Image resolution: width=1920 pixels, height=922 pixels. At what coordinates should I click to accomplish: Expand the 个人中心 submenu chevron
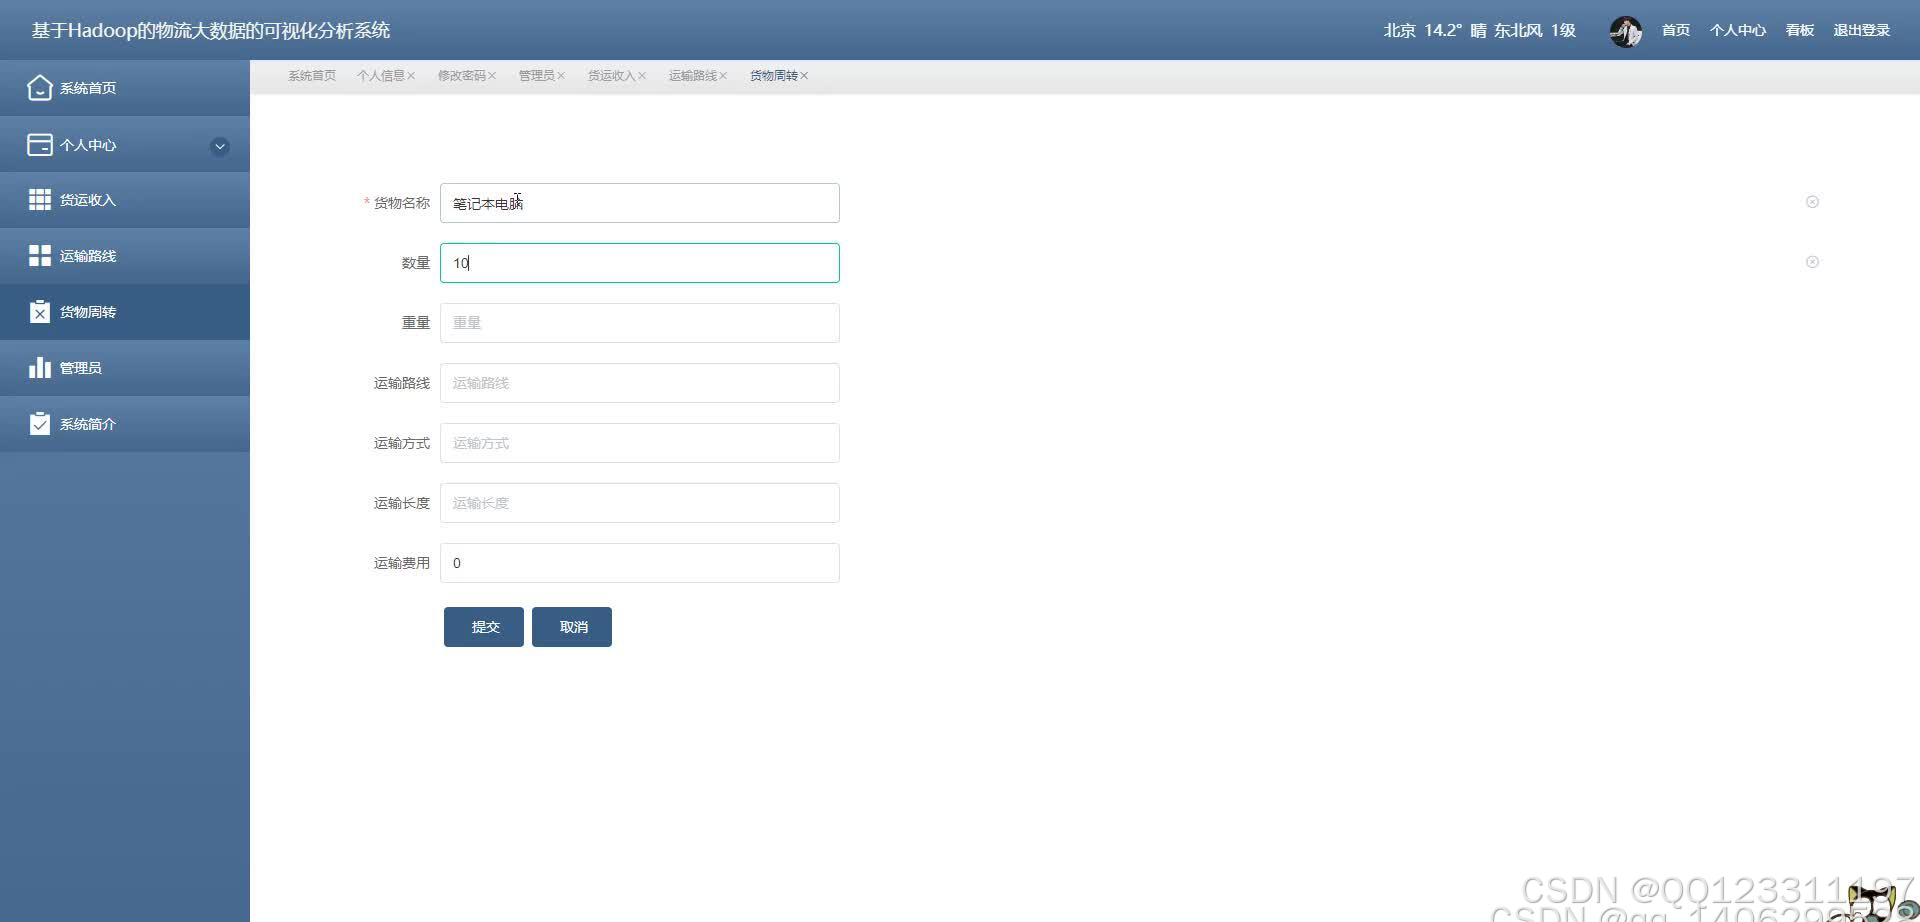click(220, 147)
